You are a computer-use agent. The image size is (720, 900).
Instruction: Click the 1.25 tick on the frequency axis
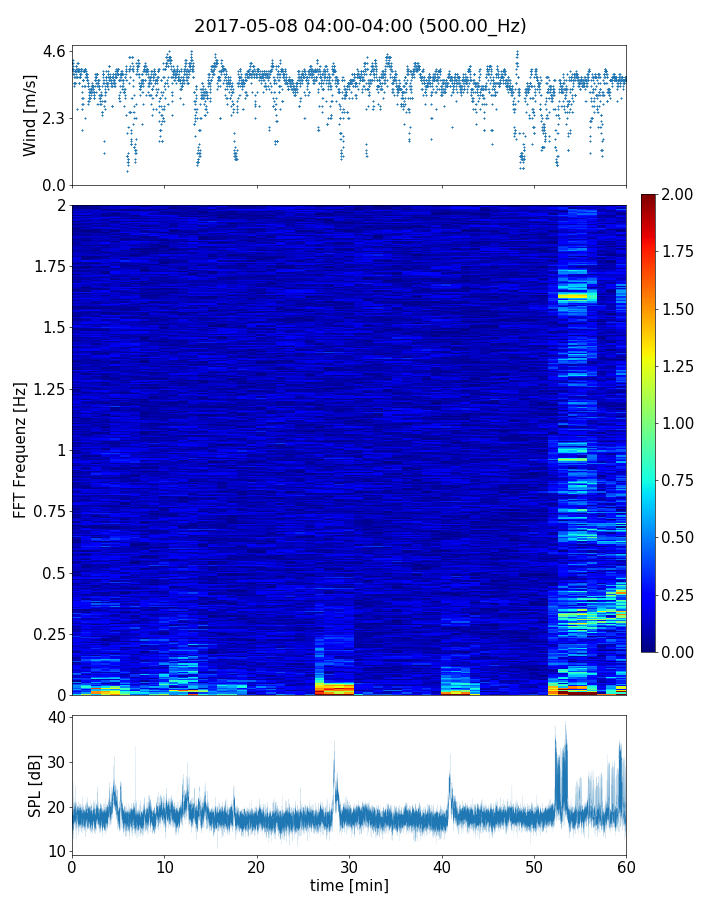[x=46, y=389]
